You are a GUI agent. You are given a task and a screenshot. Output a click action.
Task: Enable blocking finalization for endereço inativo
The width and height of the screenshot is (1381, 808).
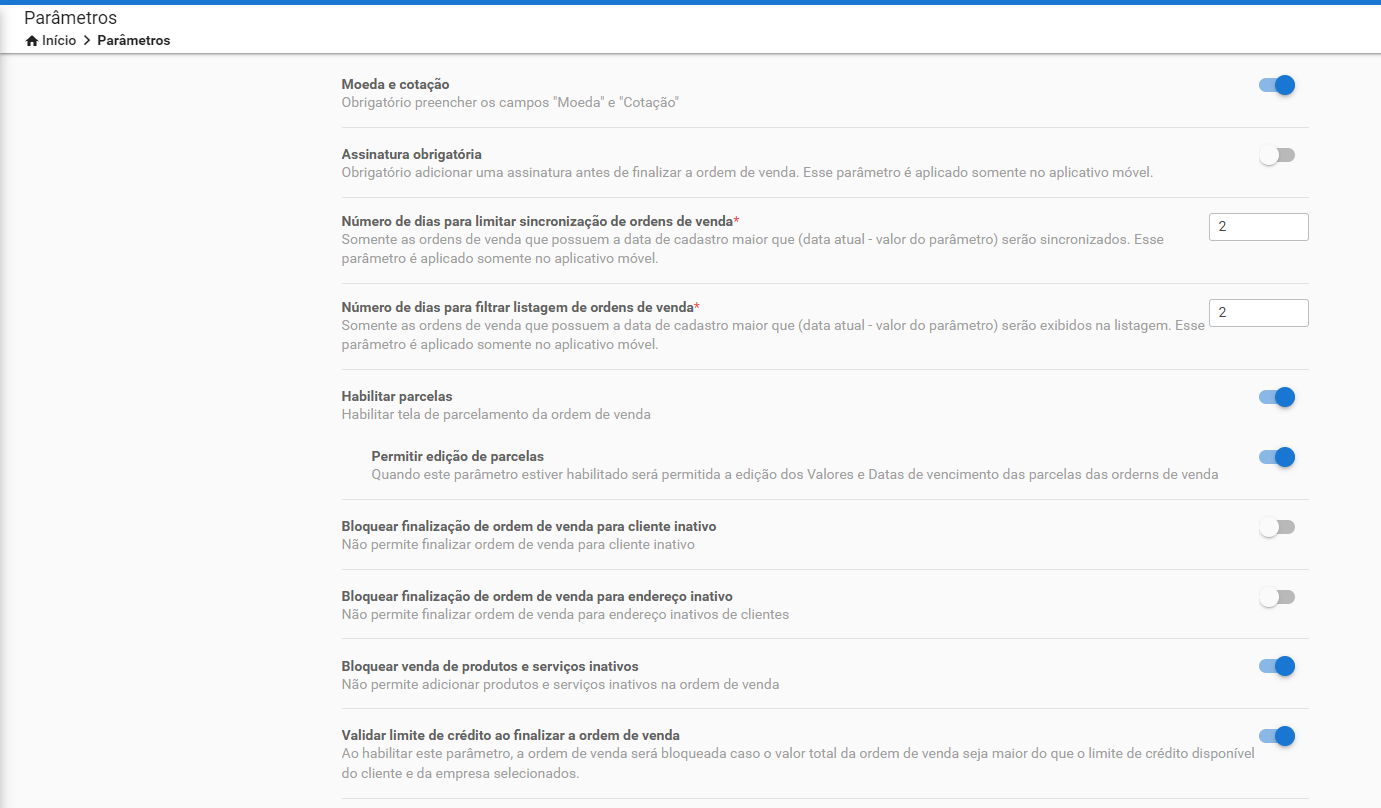[x=1277, y=597]
